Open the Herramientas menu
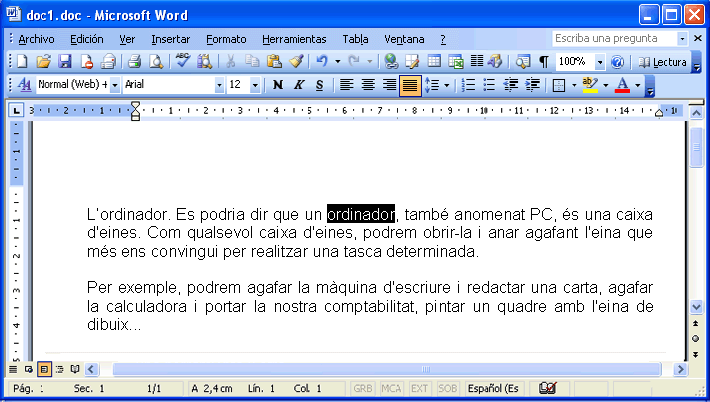 click(294, 39)
